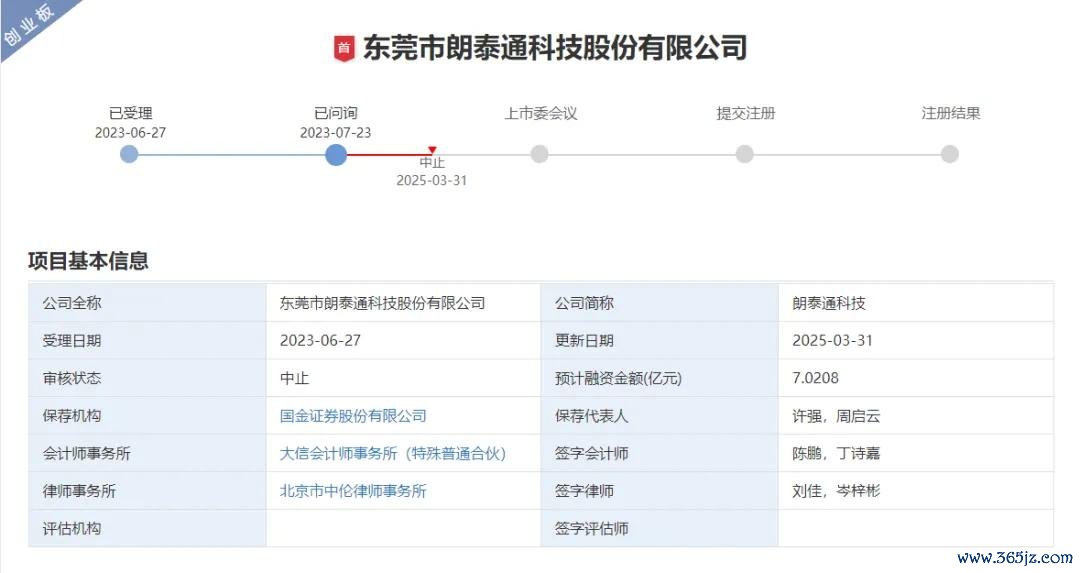Click the 提交注册 stage label
Viewport: 1080px width, 573px height.
[745, 114]
